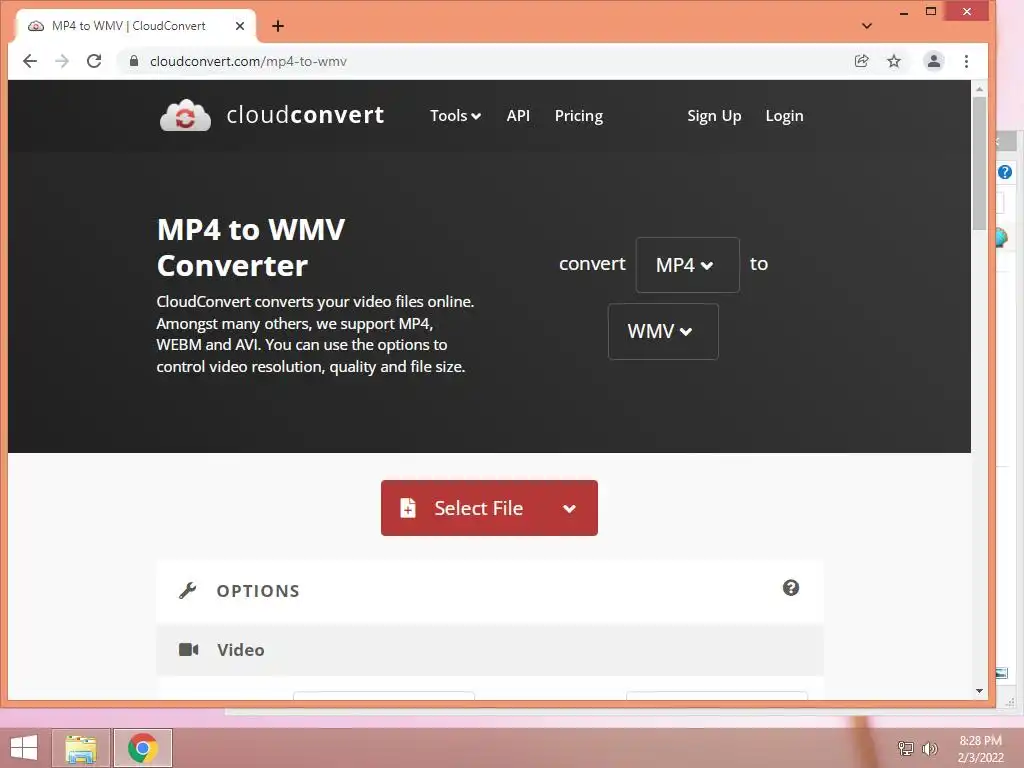Click the share page icon in the address bar
1024x768 pixels.
861,61
